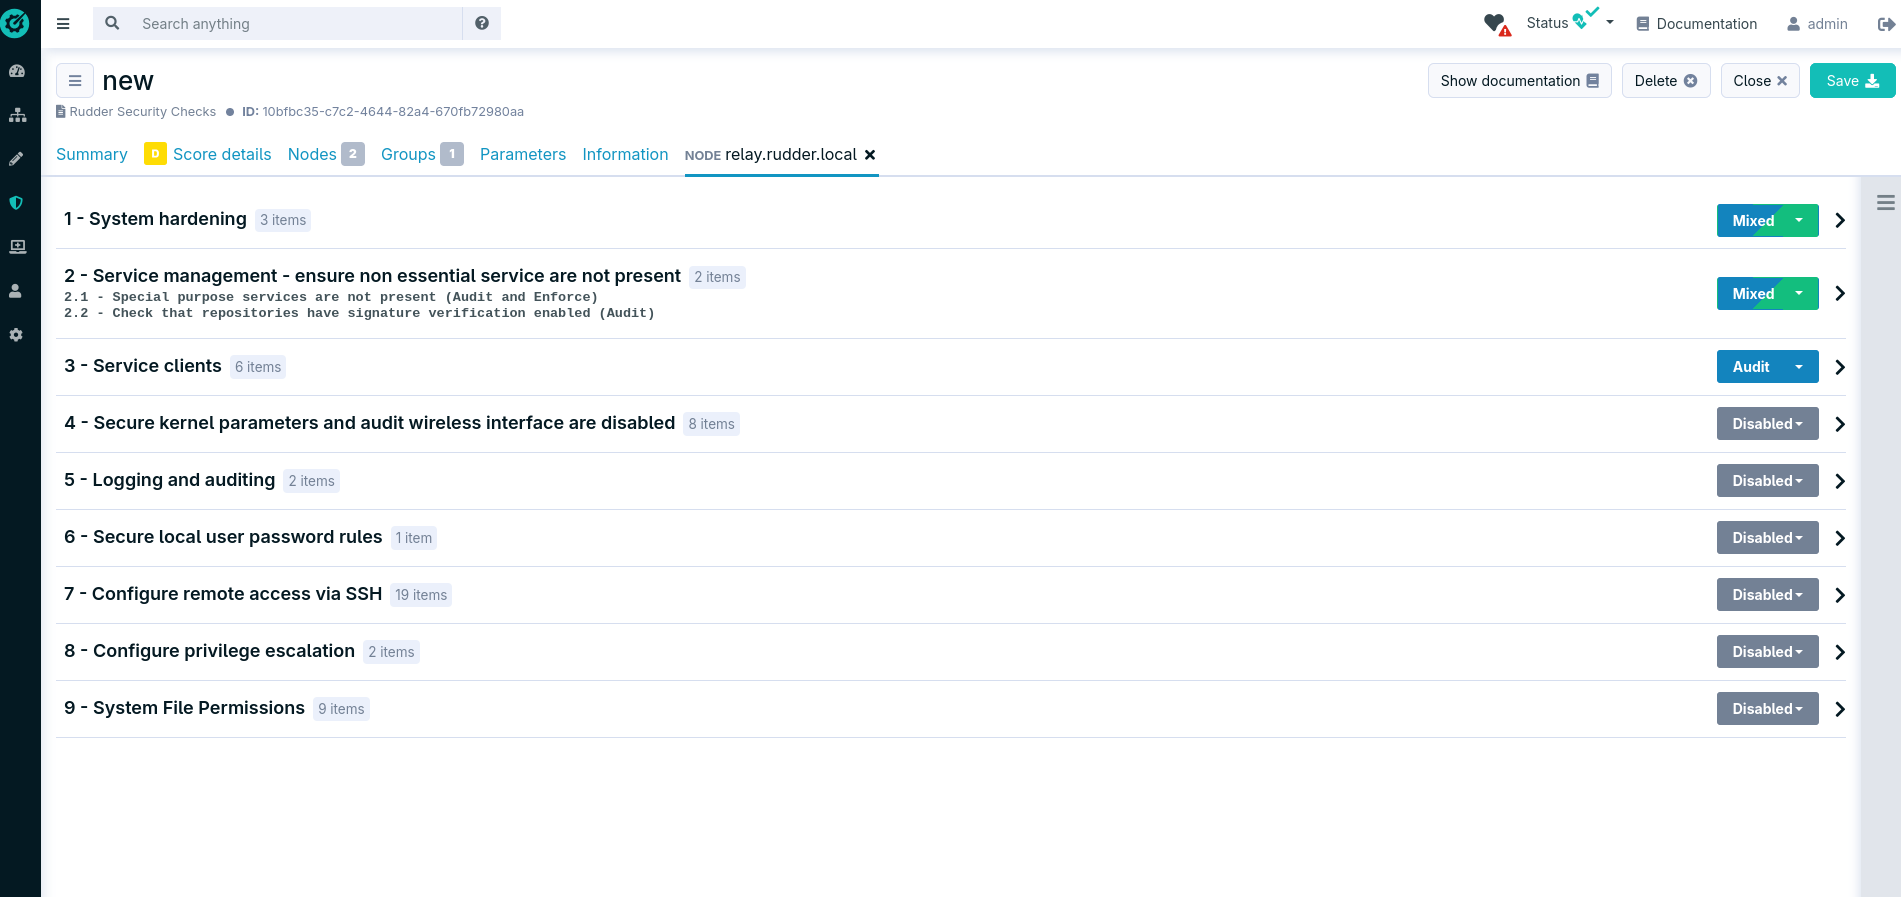The width and height of the screenshot is (1901, 897).
Task: Open the security shield sidebar icon
Action: [16, 203]
